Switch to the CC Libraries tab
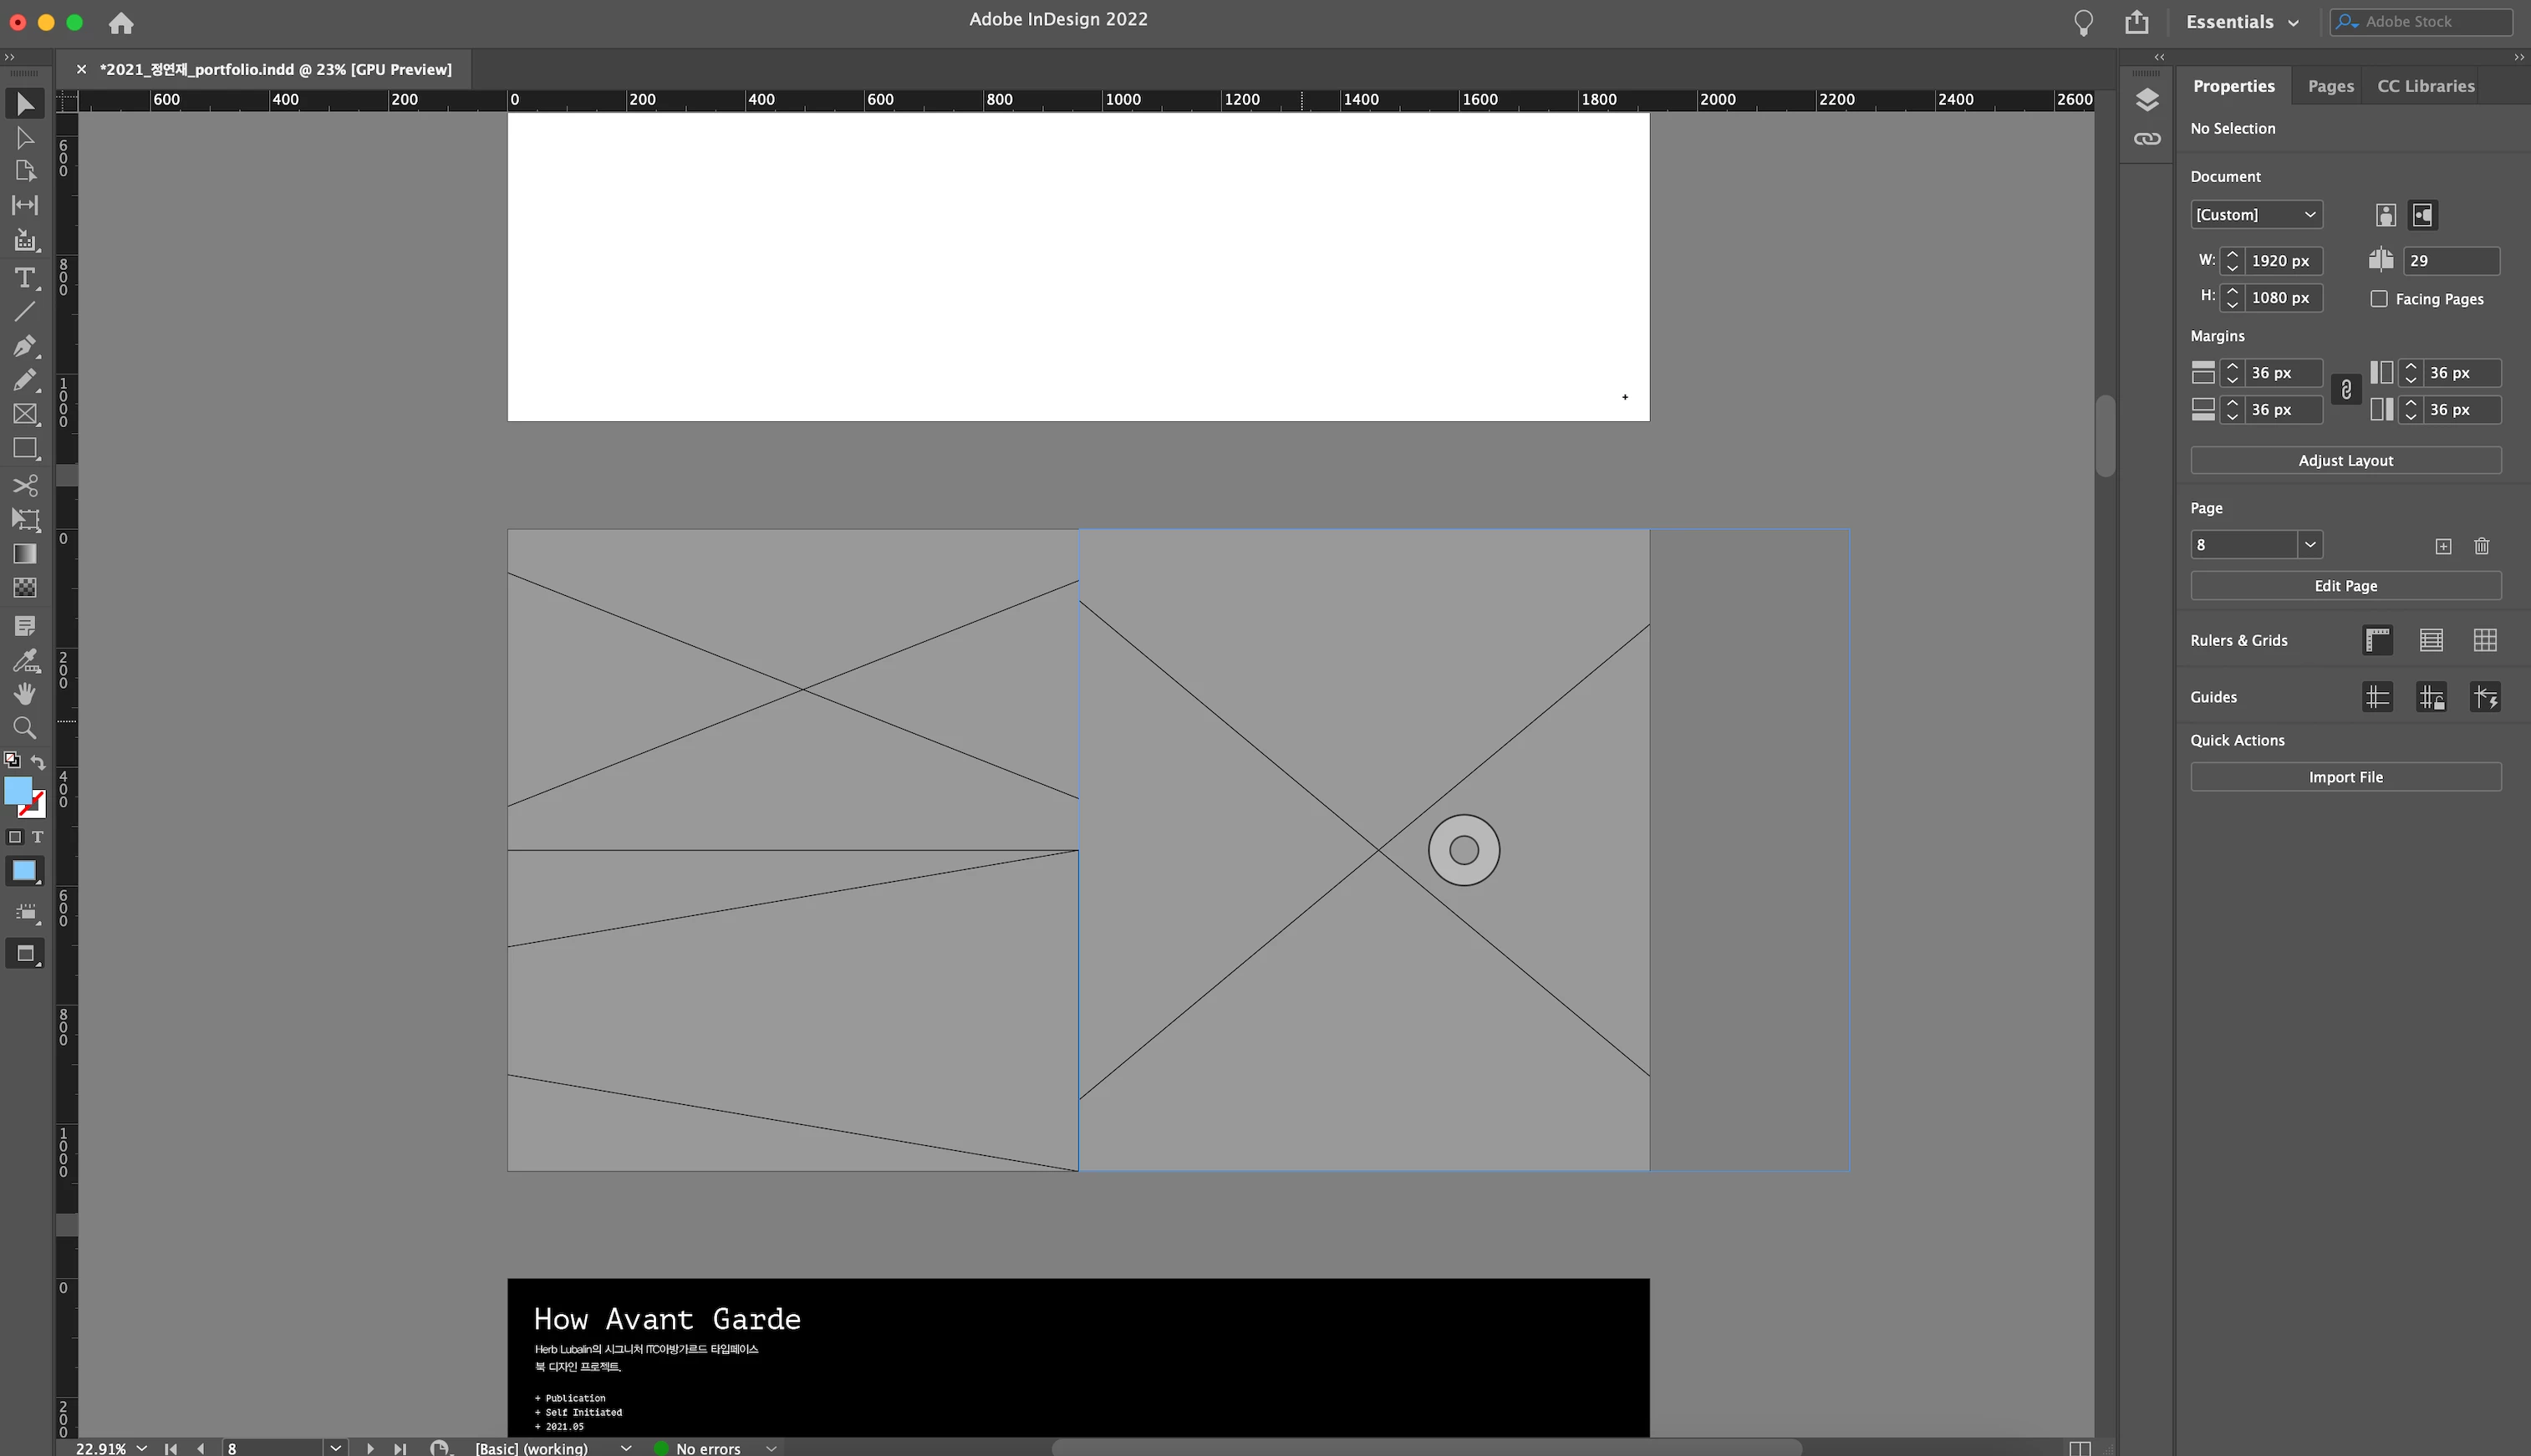Viewport: 2531px width, 1456px height. pyautogui.click(x=2425, y=86)
